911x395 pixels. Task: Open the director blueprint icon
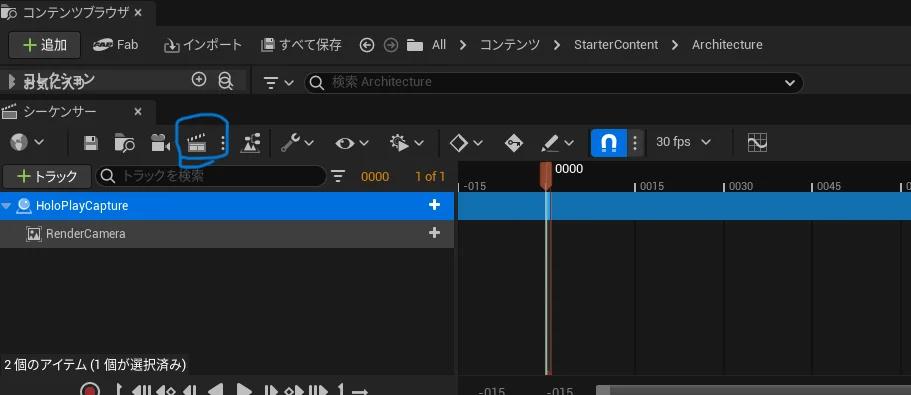(x=250, y=142)
